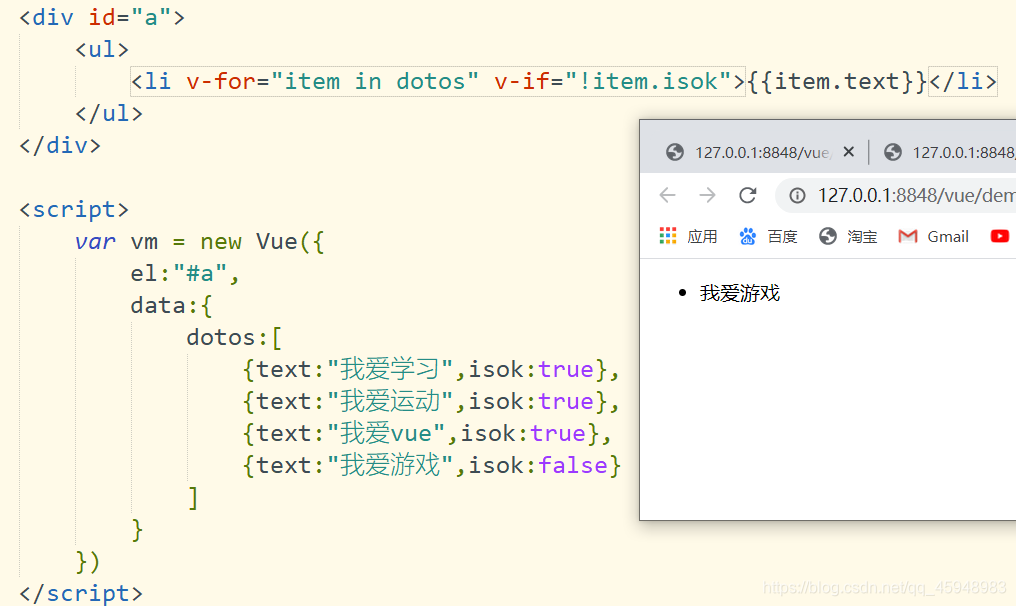Click the 我爱游戏 isok:false data row
Screen dimensions: 1016x606
click(x=432, y=465)
